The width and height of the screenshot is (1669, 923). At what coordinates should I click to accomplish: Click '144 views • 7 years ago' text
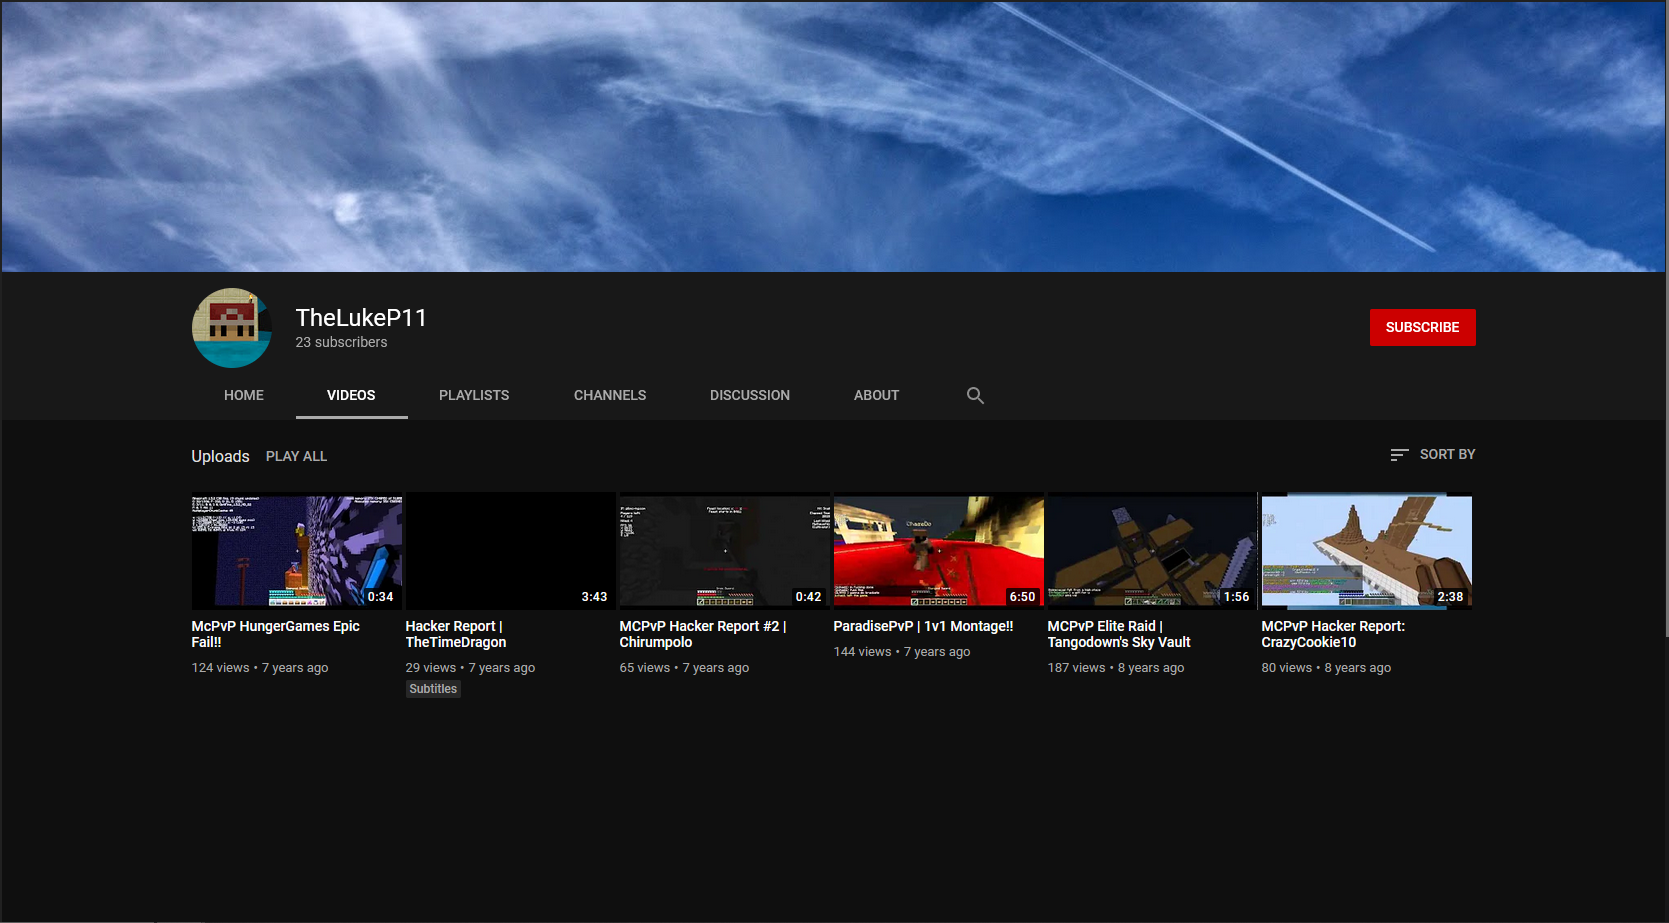902,652
